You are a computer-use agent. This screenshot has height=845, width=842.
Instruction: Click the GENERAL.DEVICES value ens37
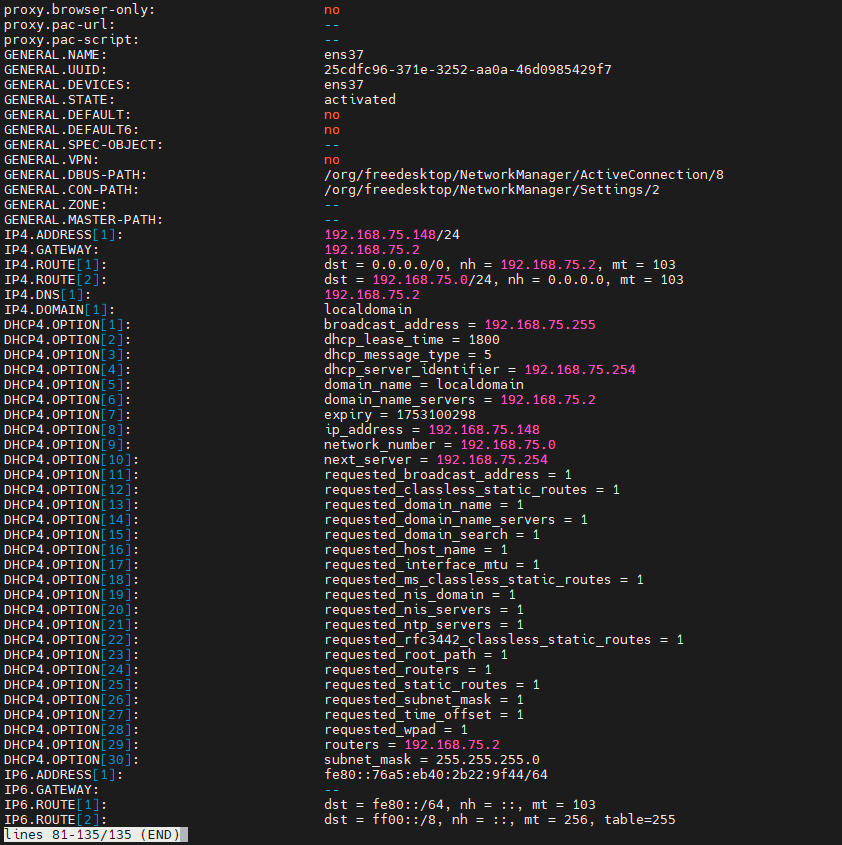click(343, 85)
